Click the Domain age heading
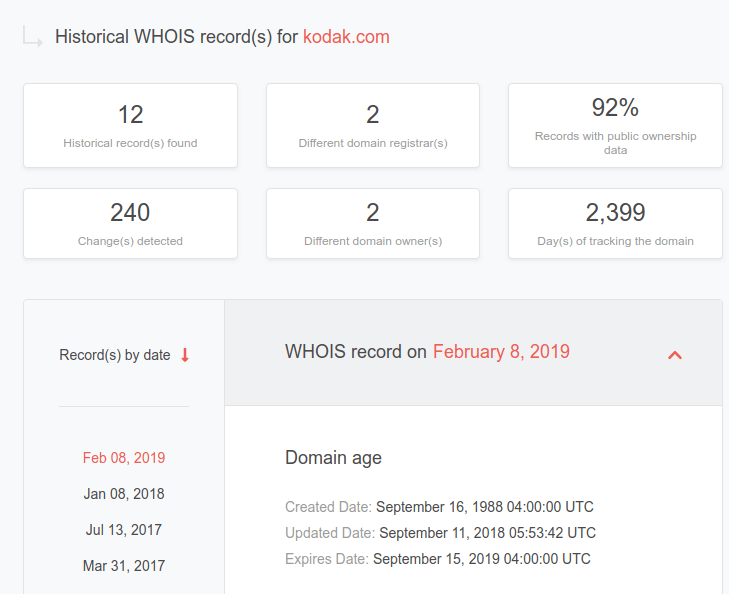 coord(333,458)
